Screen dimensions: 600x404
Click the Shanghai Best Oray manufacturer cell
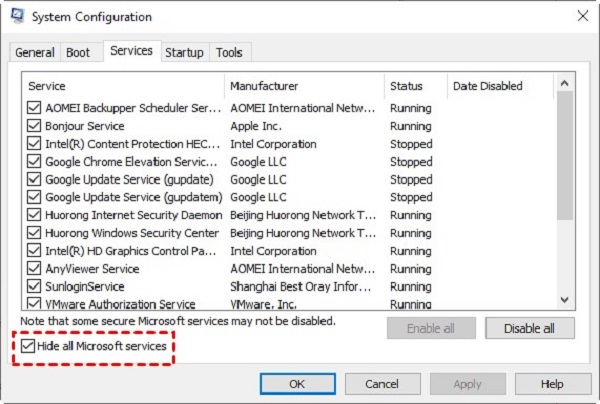click(x=301, y=287)
